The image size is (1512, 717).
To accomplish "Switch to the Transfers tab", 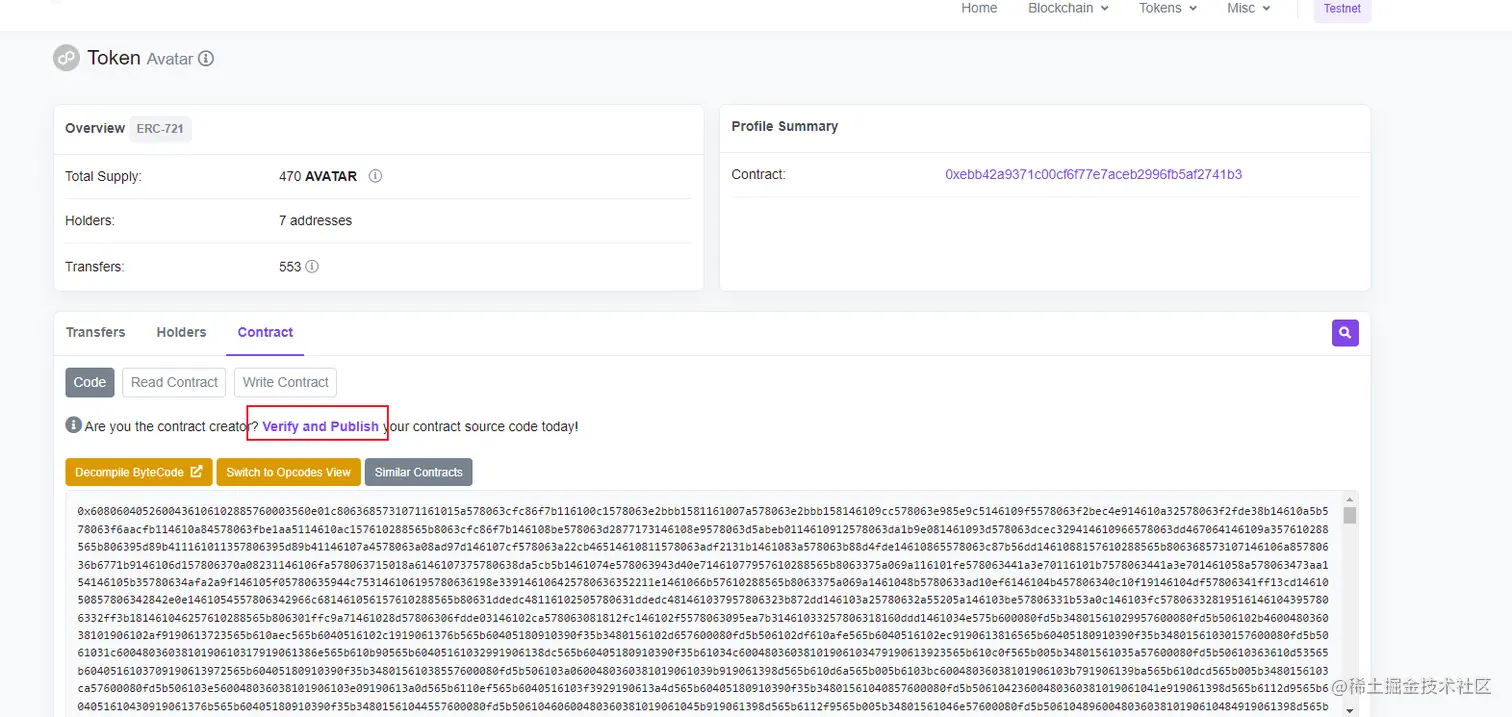I will point(96,332).
